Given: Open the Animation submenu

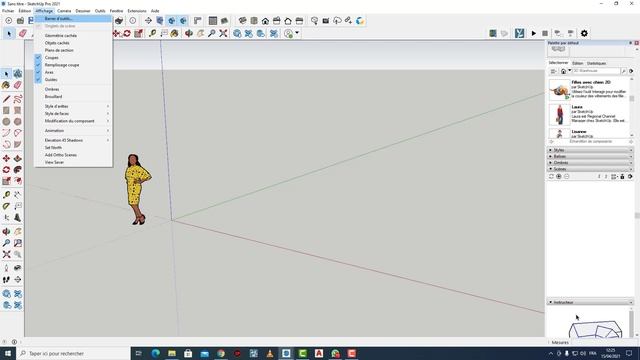Looking at the screenshot, I should [73, 131].
